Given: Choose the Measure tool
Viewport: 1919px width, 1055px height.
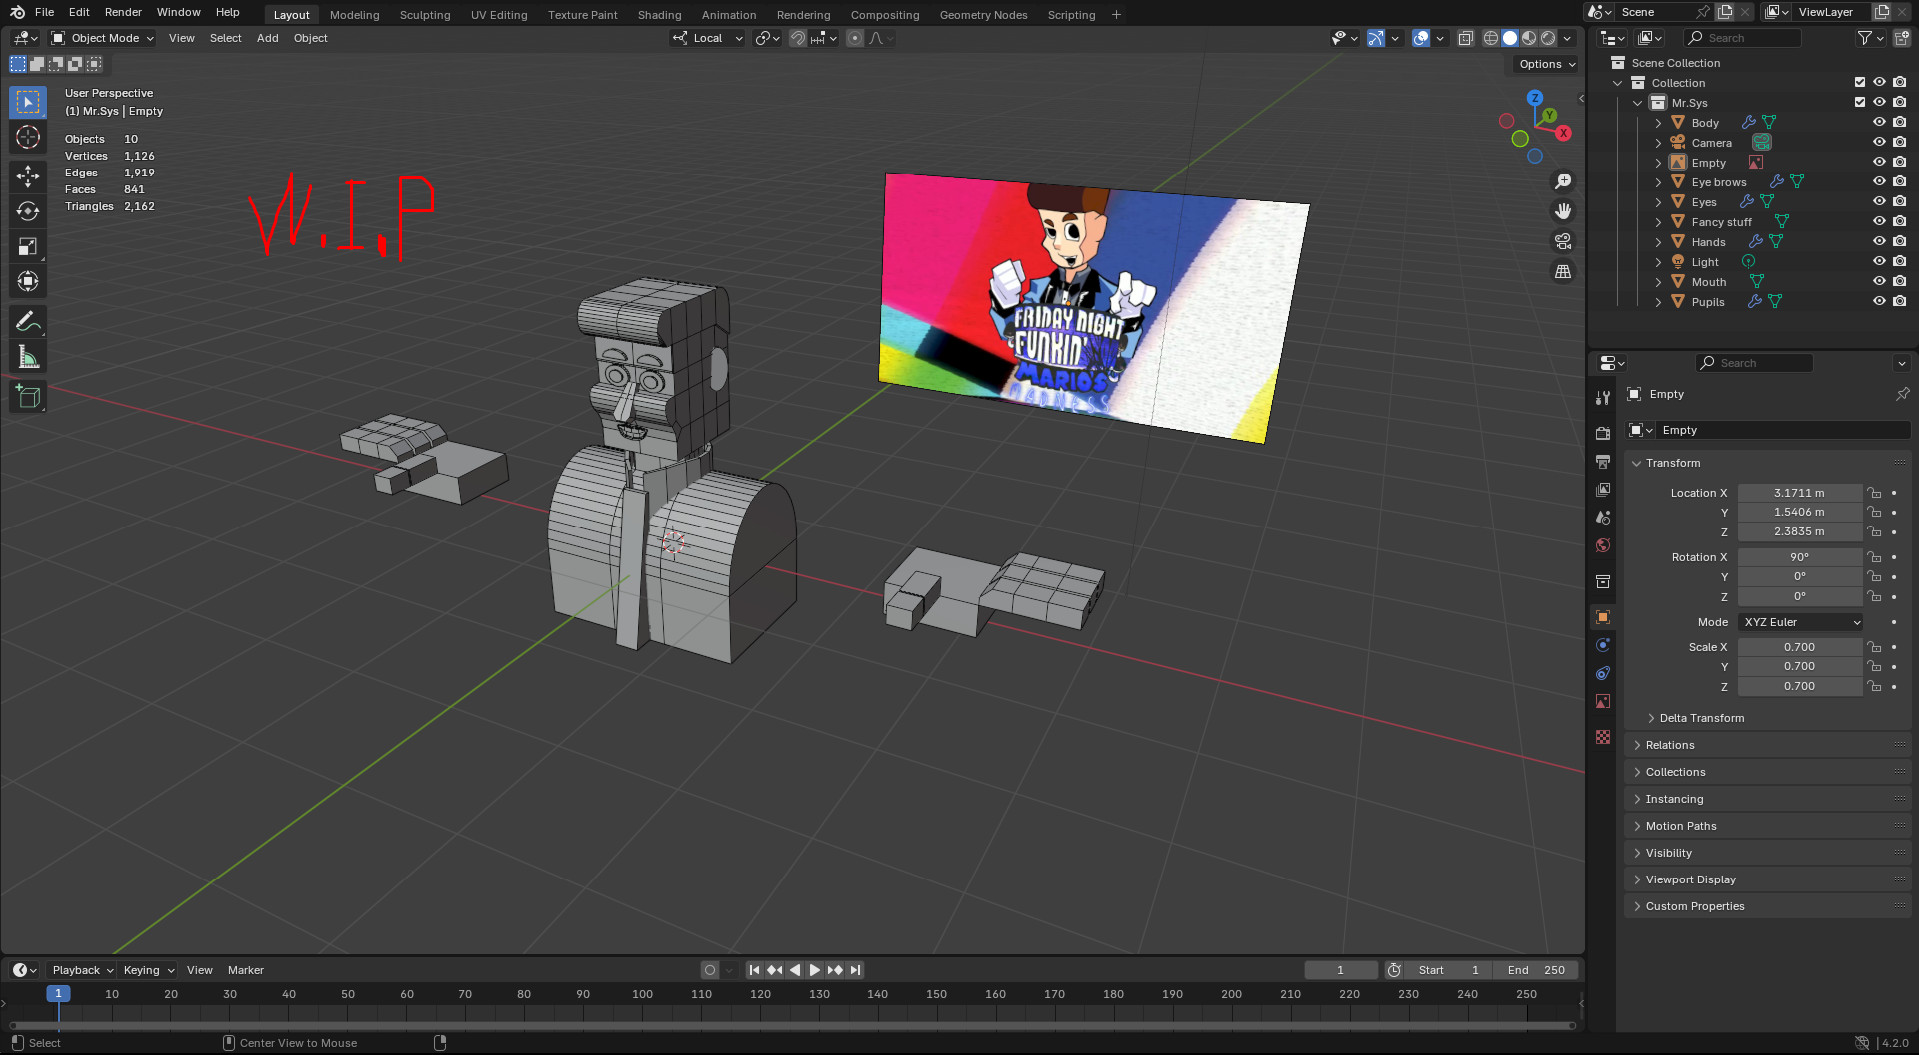Looking at the screenshot, I should [x=28, y=358].
